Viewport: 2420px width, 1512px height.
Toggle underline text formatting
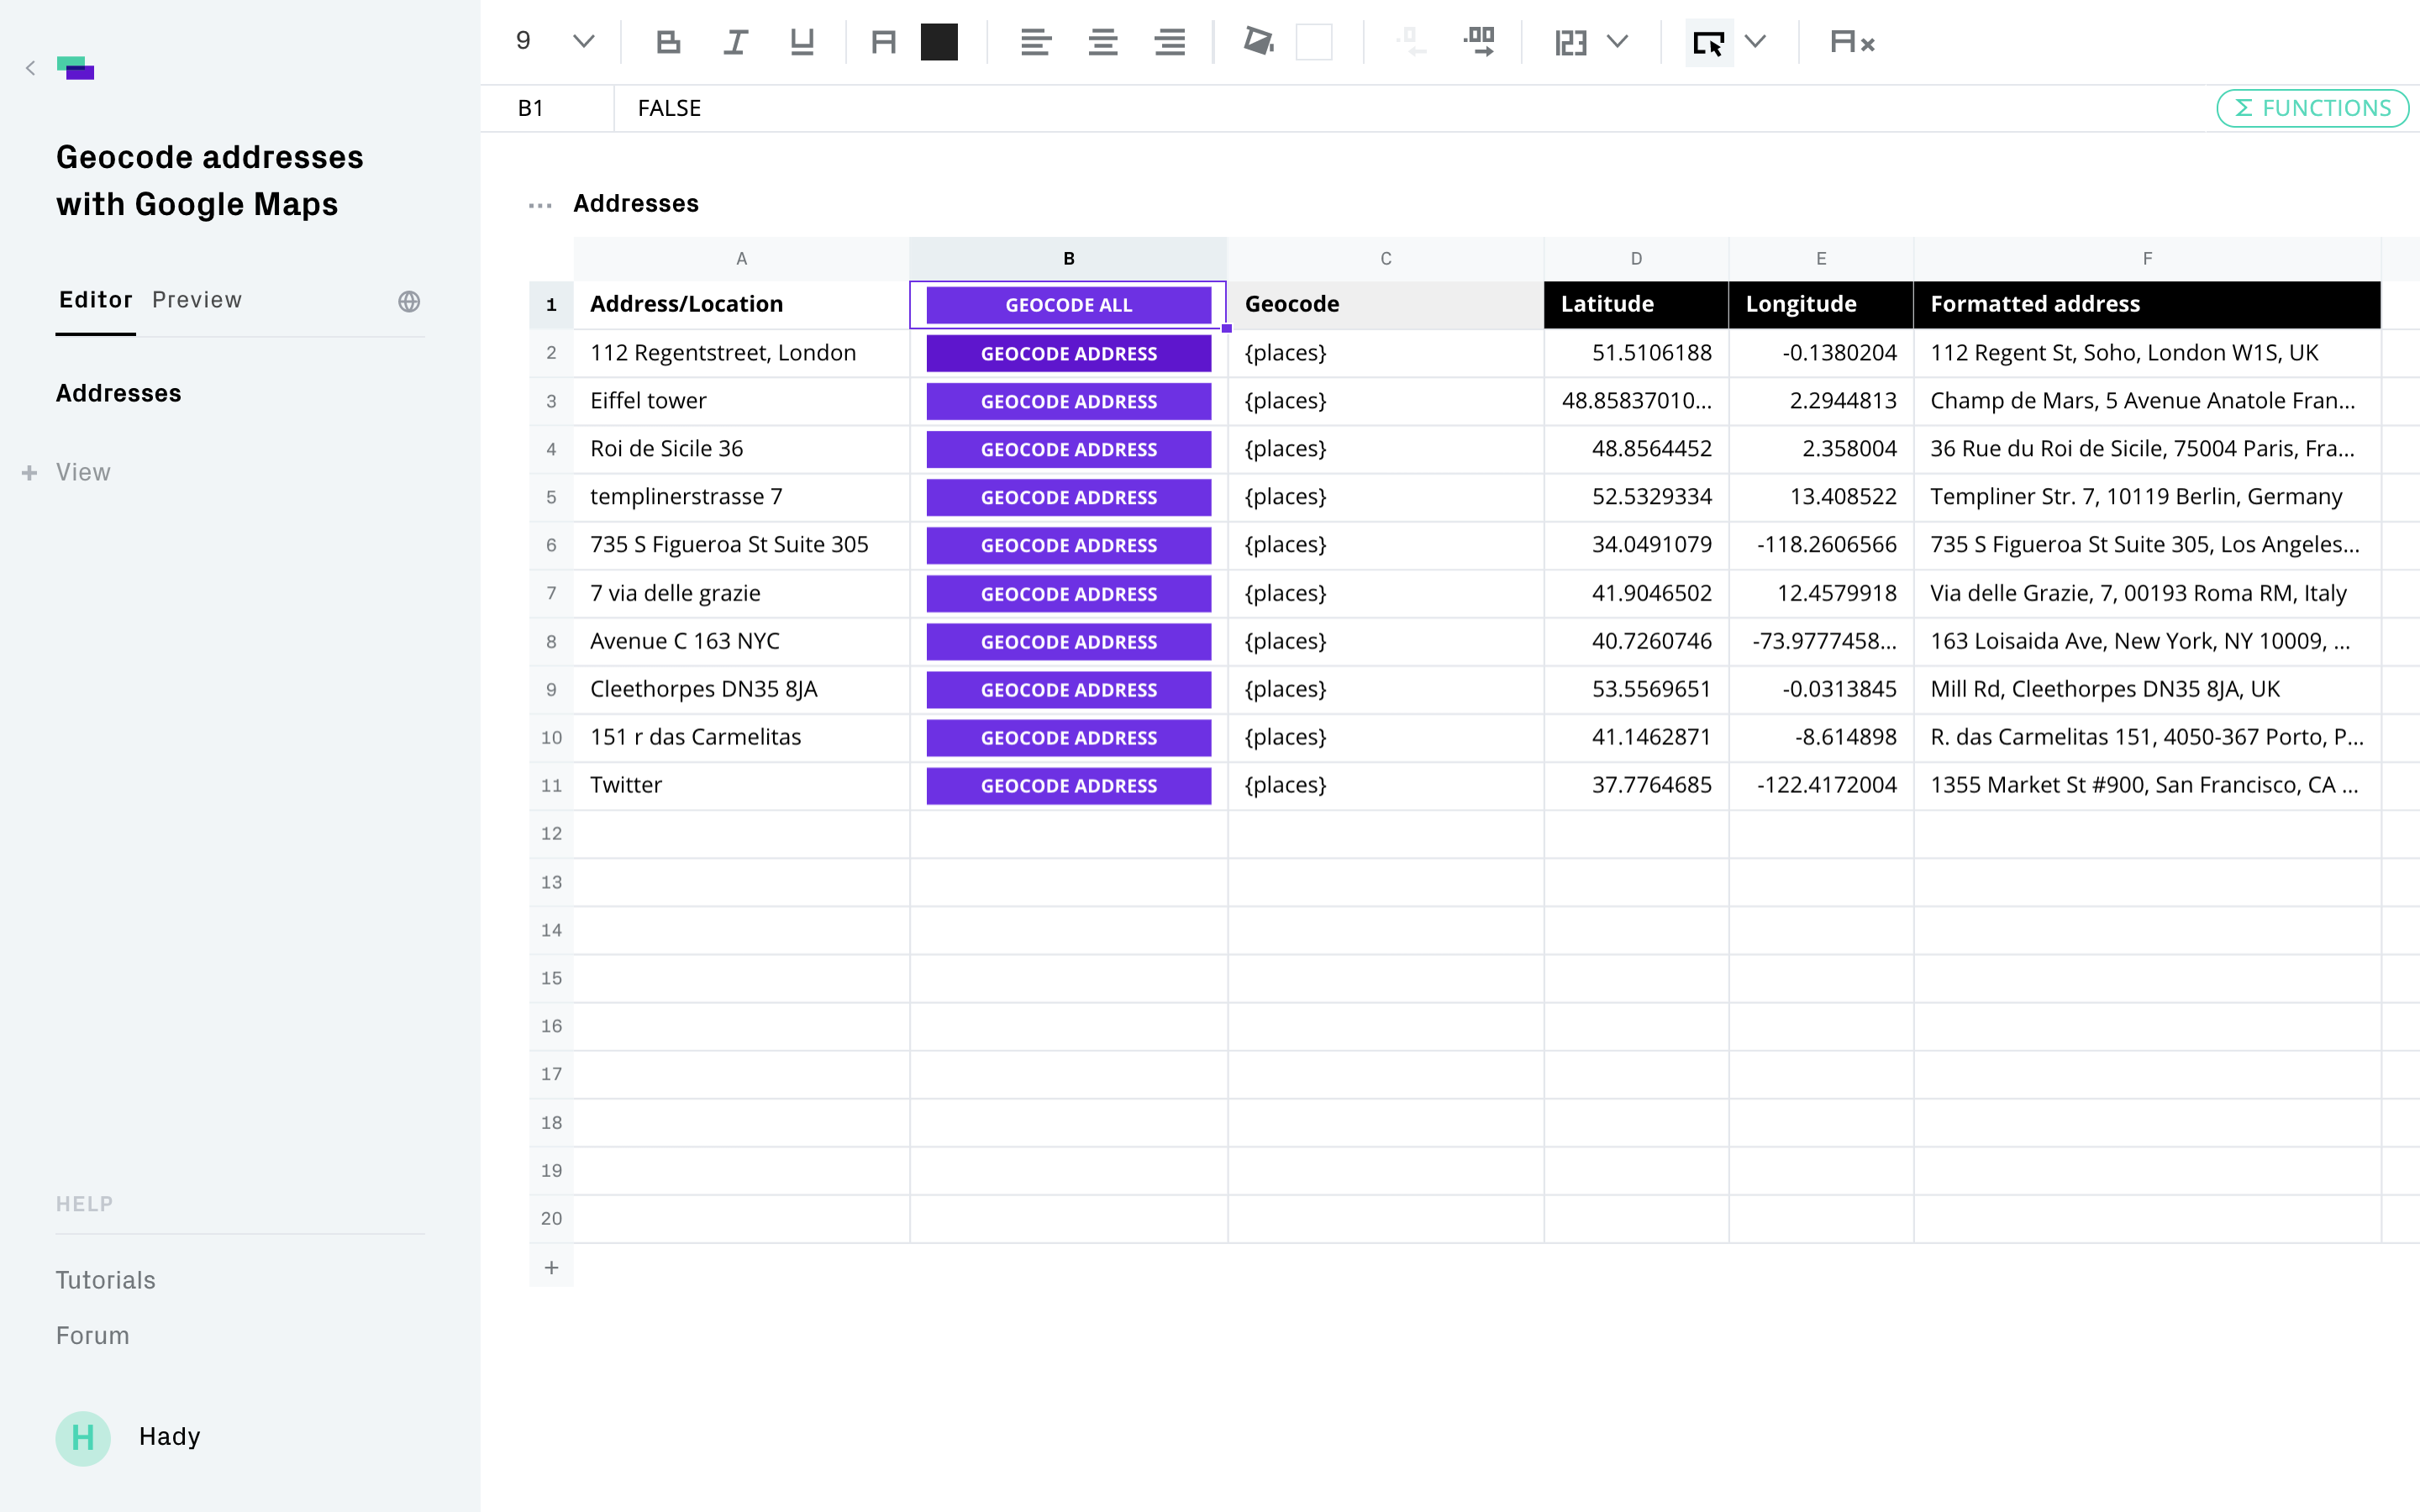point(802,42)
